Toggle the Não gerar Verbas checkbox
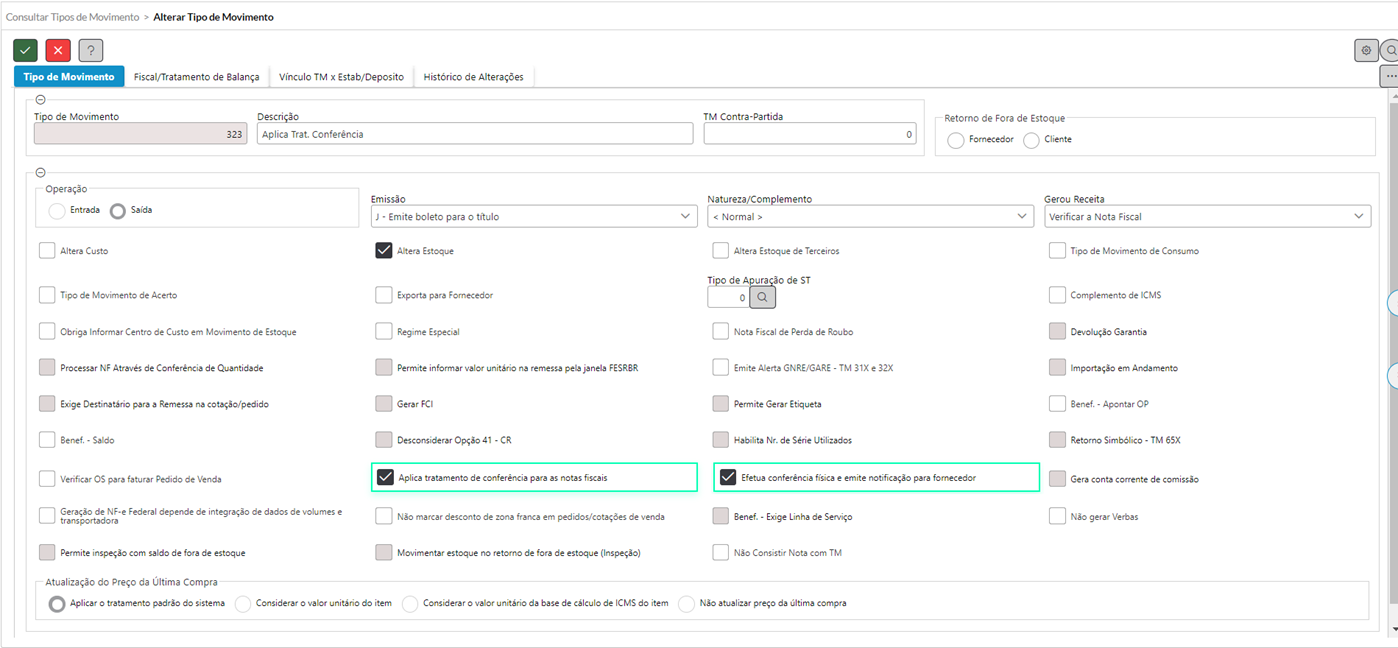This screenshot has height=648, width=1398. click(x=1058, y=516)
